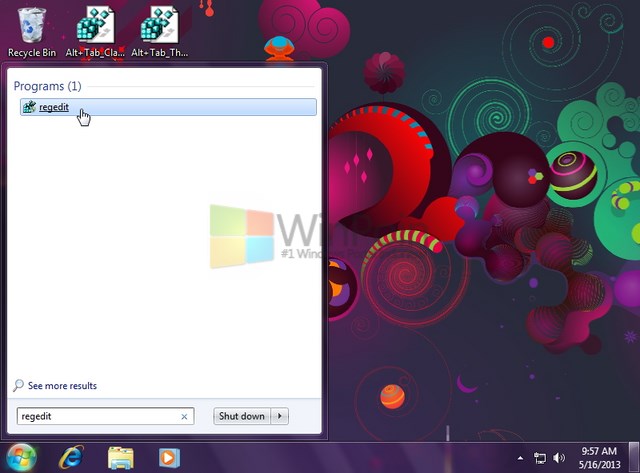Launch Internet Explorer from the taskbar
Screen dimensions: 640x473
pyautogui.click(x=72, y=457)
